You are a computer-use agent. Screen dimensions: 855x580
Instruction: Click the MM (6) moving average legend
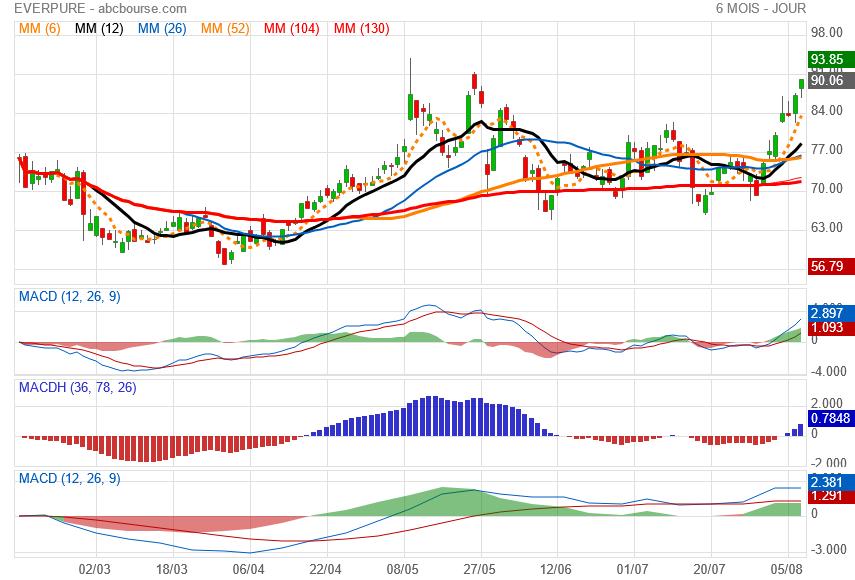click(40, 28)
